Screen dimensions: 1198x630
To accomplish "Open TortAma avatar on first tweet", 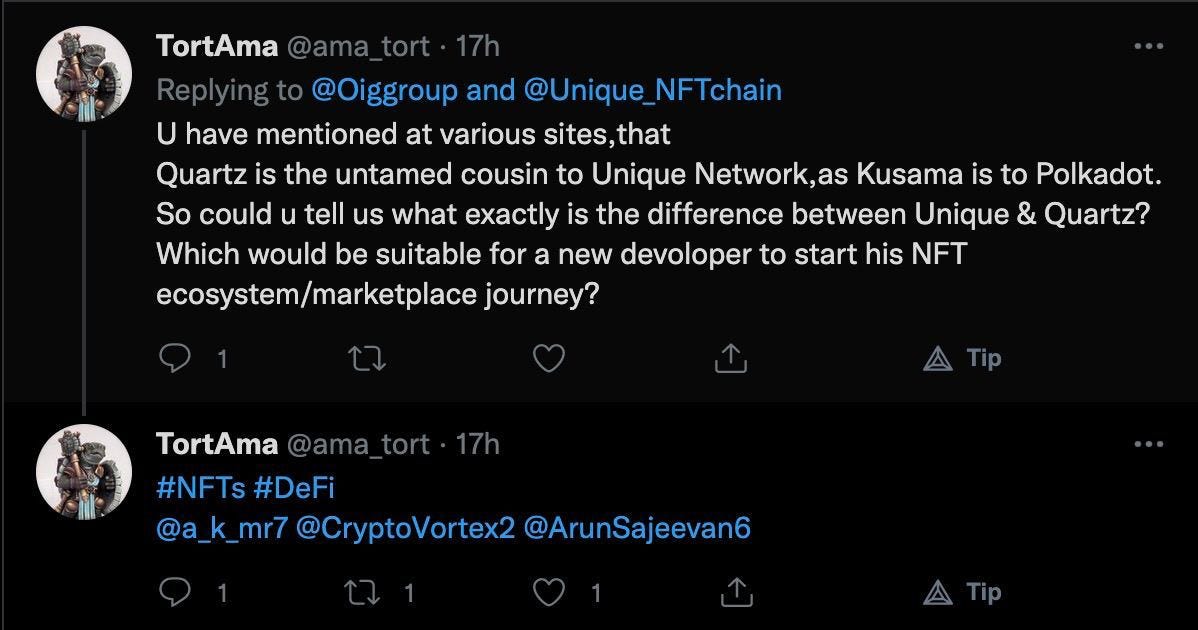I will tap(84, 74).
